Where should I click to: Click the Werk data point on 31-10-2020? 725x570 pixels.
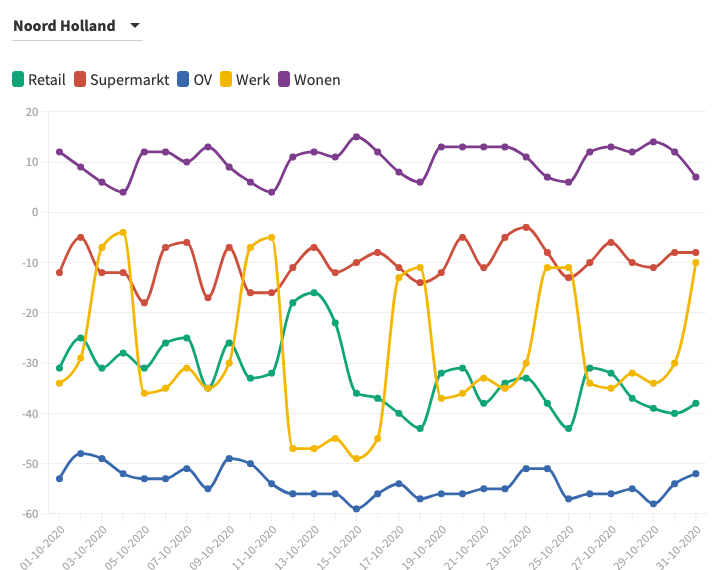point(696,263)
